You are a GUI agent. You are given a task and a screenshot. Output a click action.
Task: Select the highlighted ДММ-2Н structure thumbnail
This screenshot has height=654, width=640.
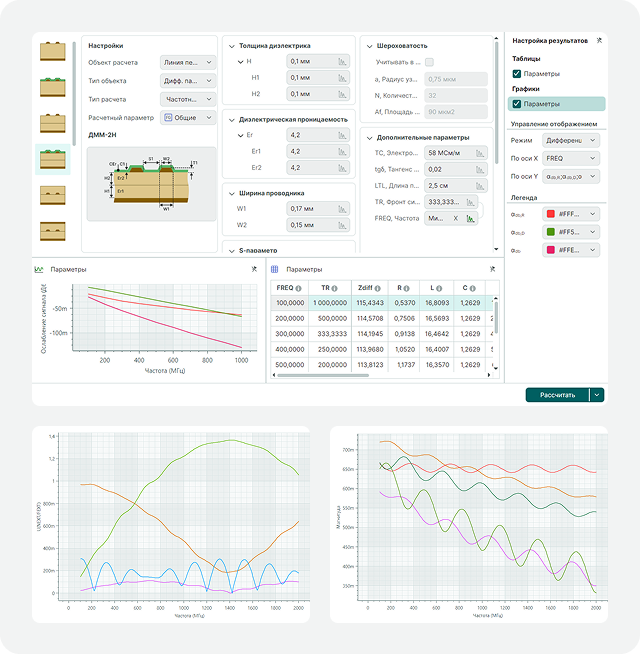click(x=53, y=159)
